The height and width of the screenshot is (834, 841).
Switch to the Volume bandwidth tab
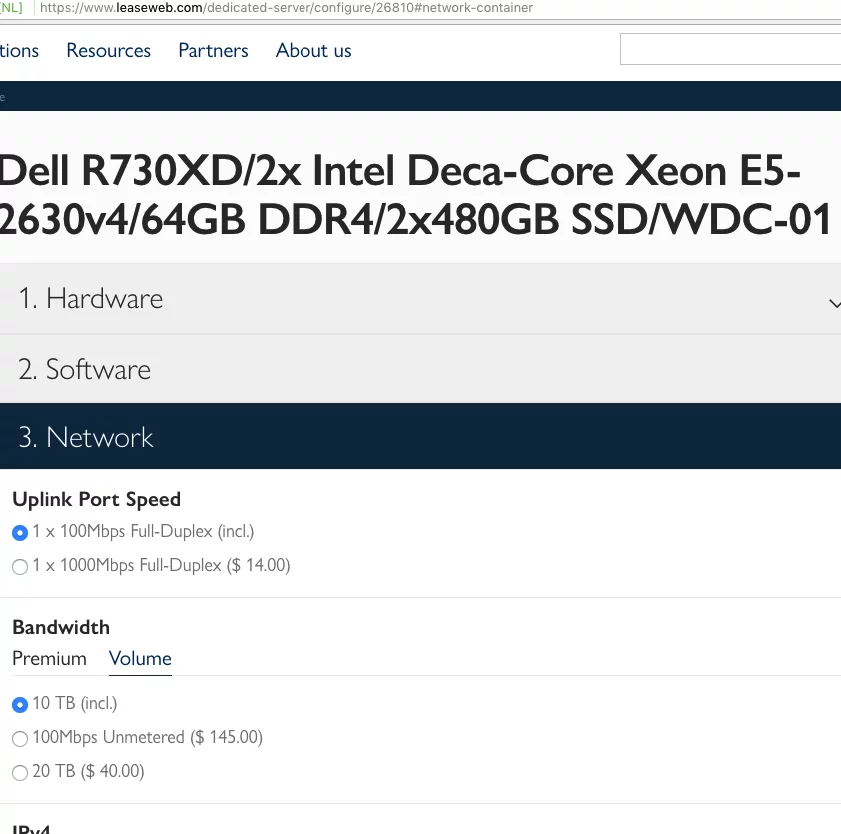point(140,658)
